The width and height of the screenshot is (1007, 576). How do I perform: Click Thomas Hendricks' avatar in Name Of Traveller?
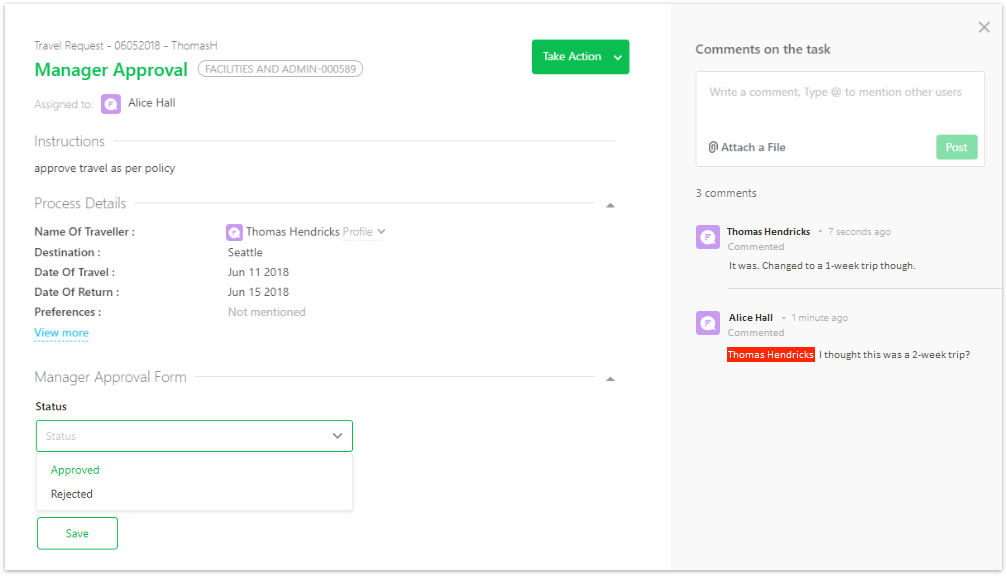[234, 232]
